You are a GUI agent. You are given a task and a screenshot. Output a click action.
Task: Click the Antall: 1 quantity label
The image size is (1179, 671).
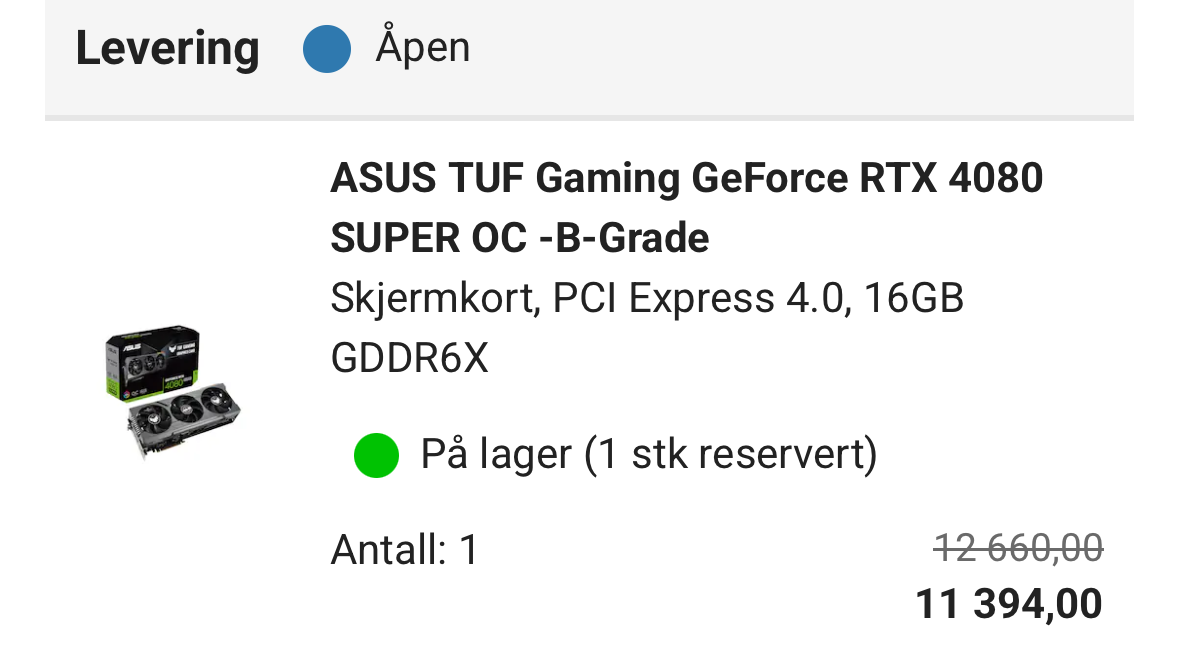coord(405,549)
